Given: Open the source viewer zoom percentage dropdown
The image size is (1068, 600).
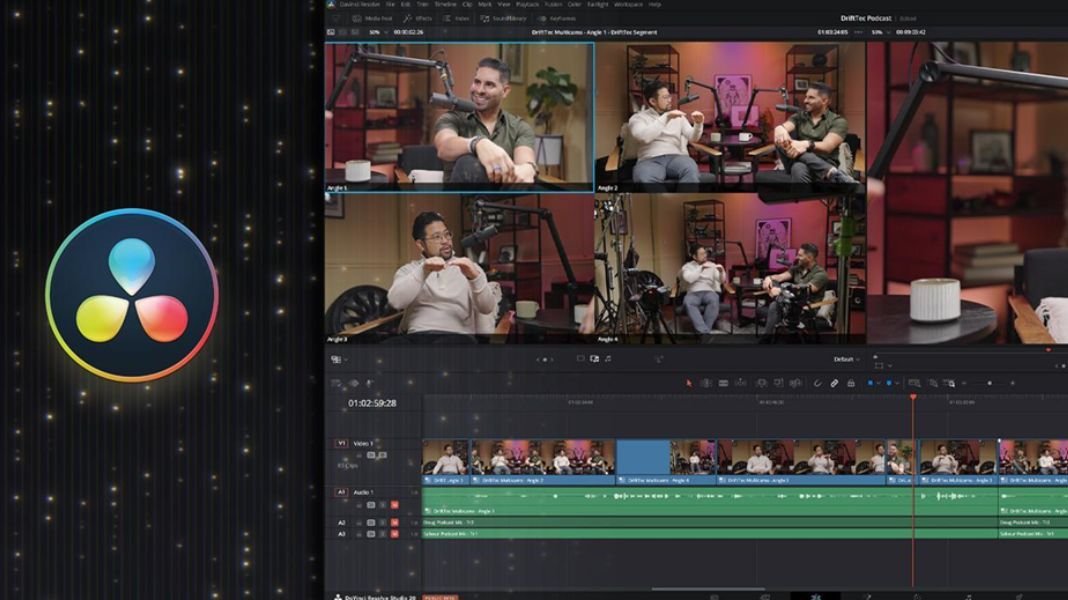Looking at the screenshot, I should (377, 32).
